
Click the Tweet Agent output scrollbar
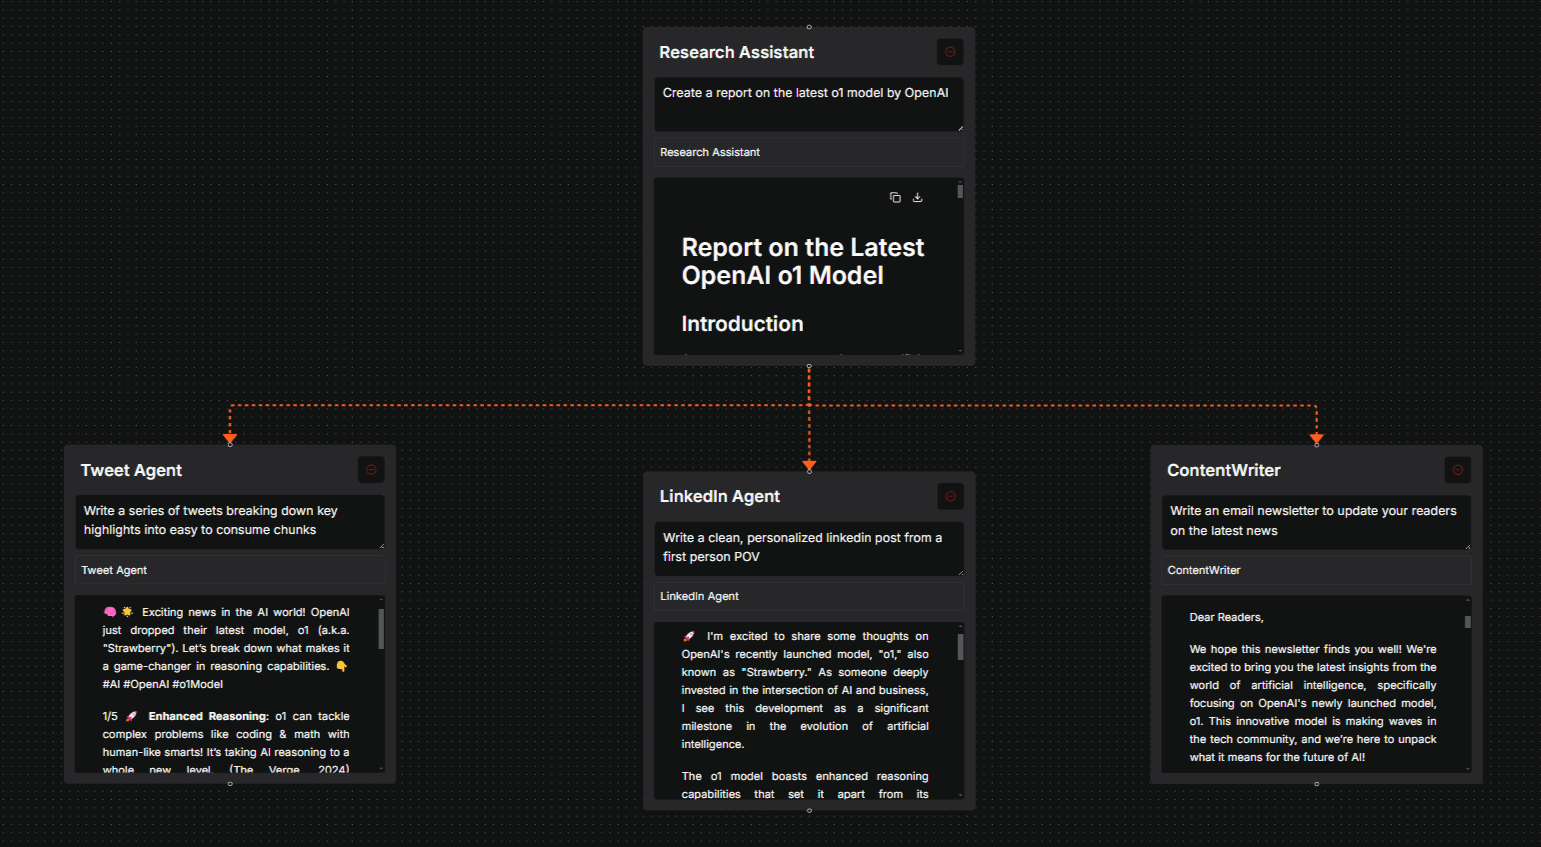pyautogui.click(x=381, y=630)
